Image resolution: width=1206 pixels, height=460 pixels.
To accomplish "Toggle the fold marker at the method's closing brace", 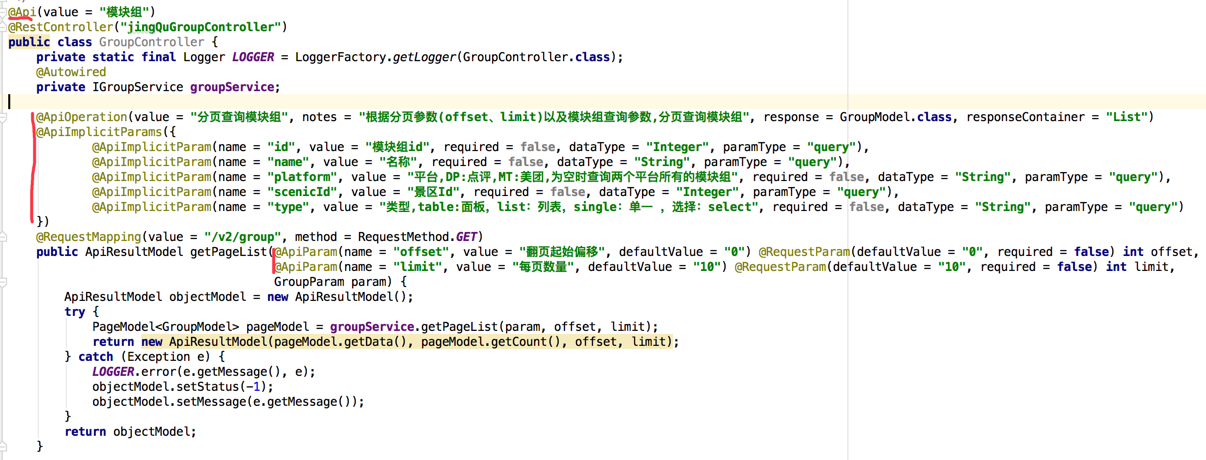I will [x=4, y=447].
